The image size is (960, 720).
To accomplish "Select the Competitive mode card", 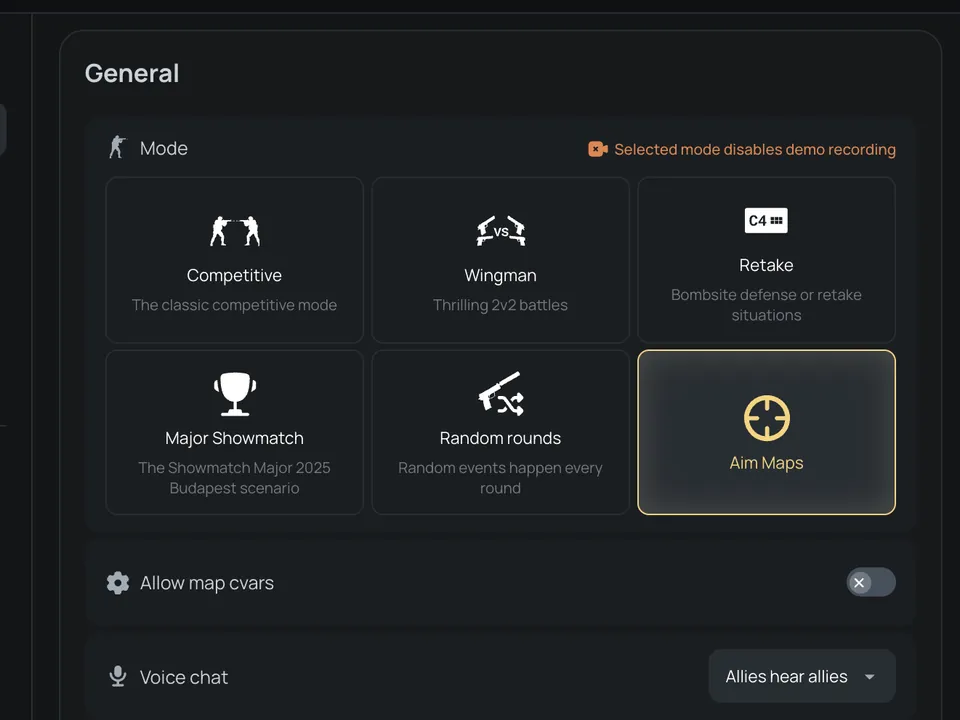I will click(x=234, y=260).
